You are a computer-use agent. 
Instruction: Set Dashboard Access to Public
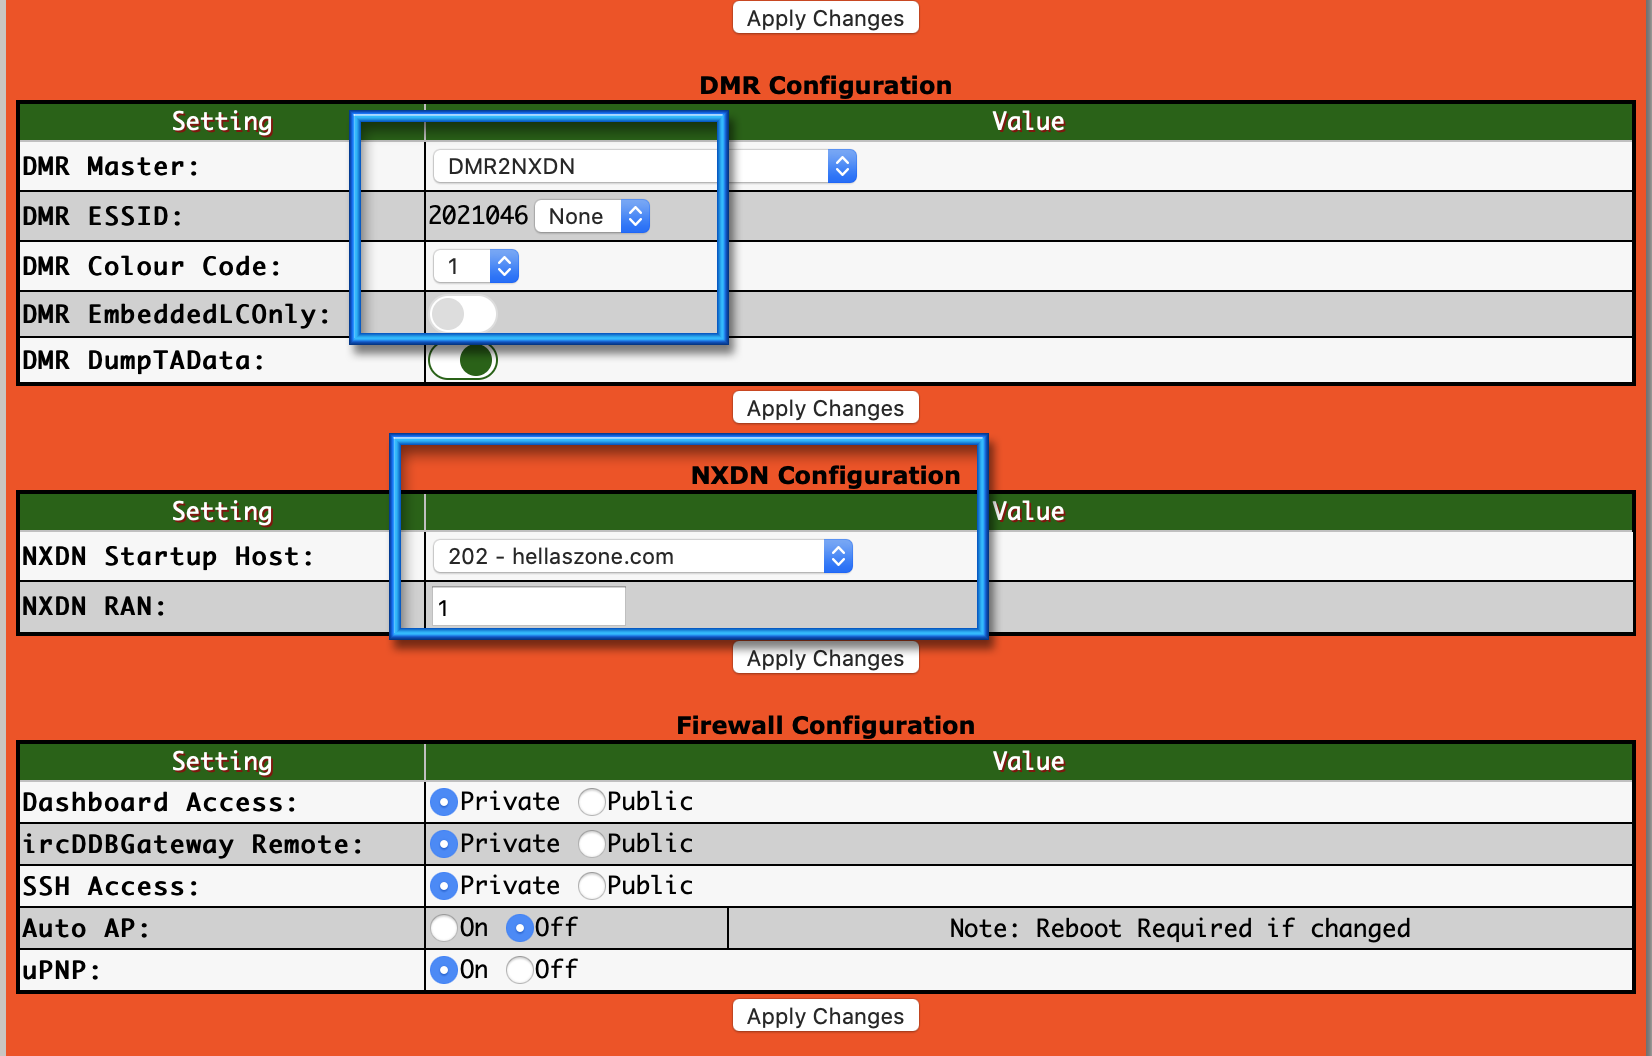[x=592, y=802]
